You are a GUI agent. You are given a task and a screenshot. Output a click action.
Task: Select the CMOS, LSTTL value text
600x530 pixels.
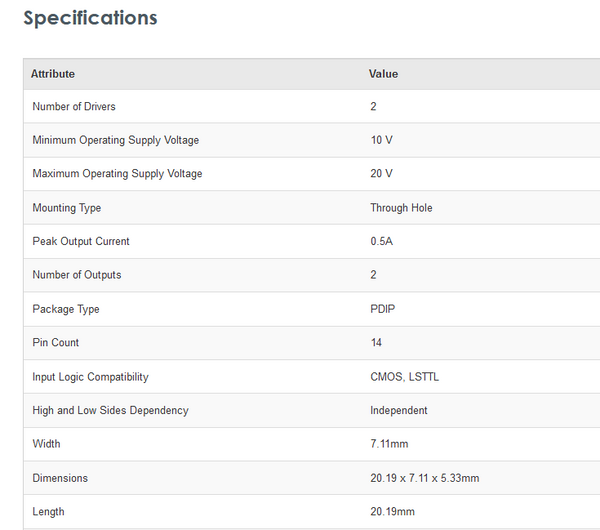pos(404,377)
